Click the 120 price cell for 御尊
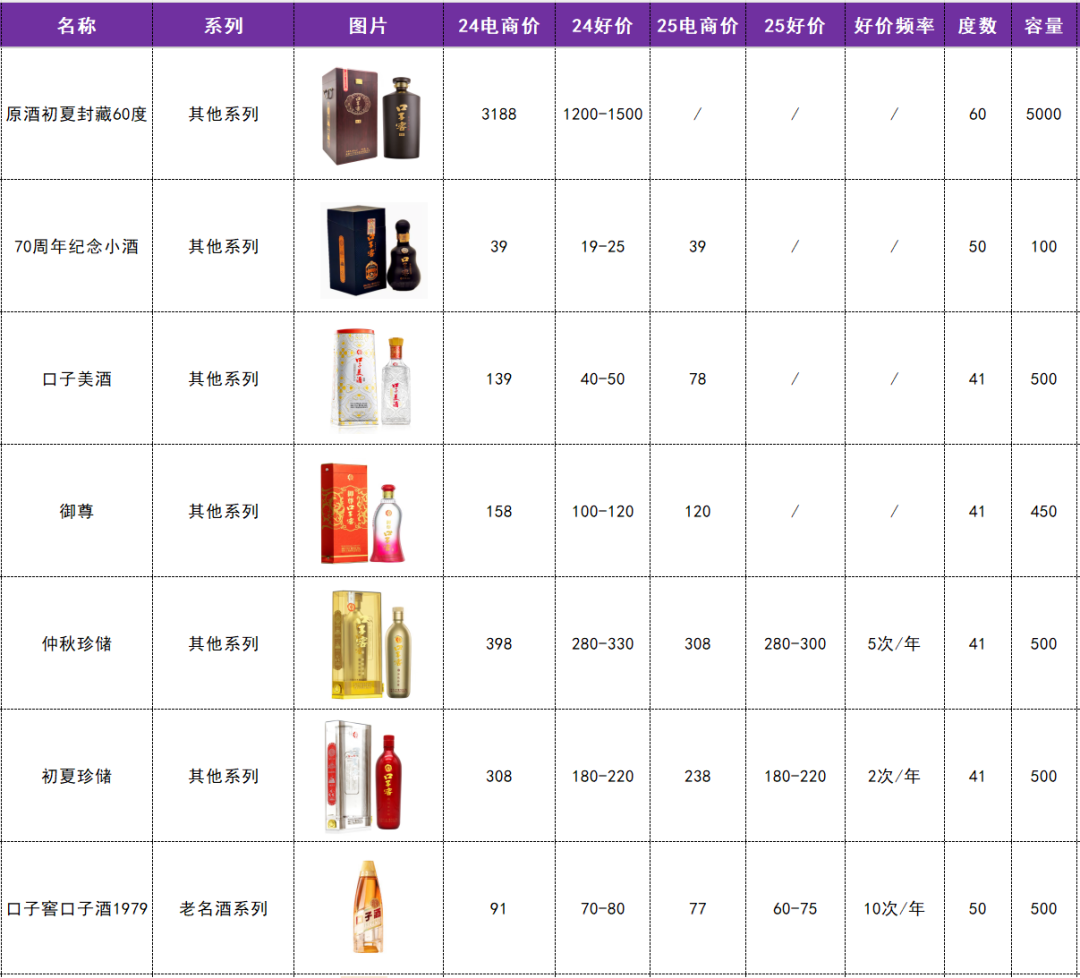1080x978 pixels. point(698,511)
